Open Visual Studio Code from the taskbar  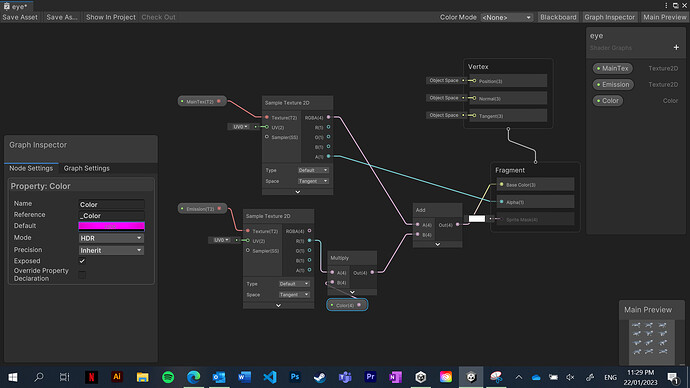pos(270,377)
